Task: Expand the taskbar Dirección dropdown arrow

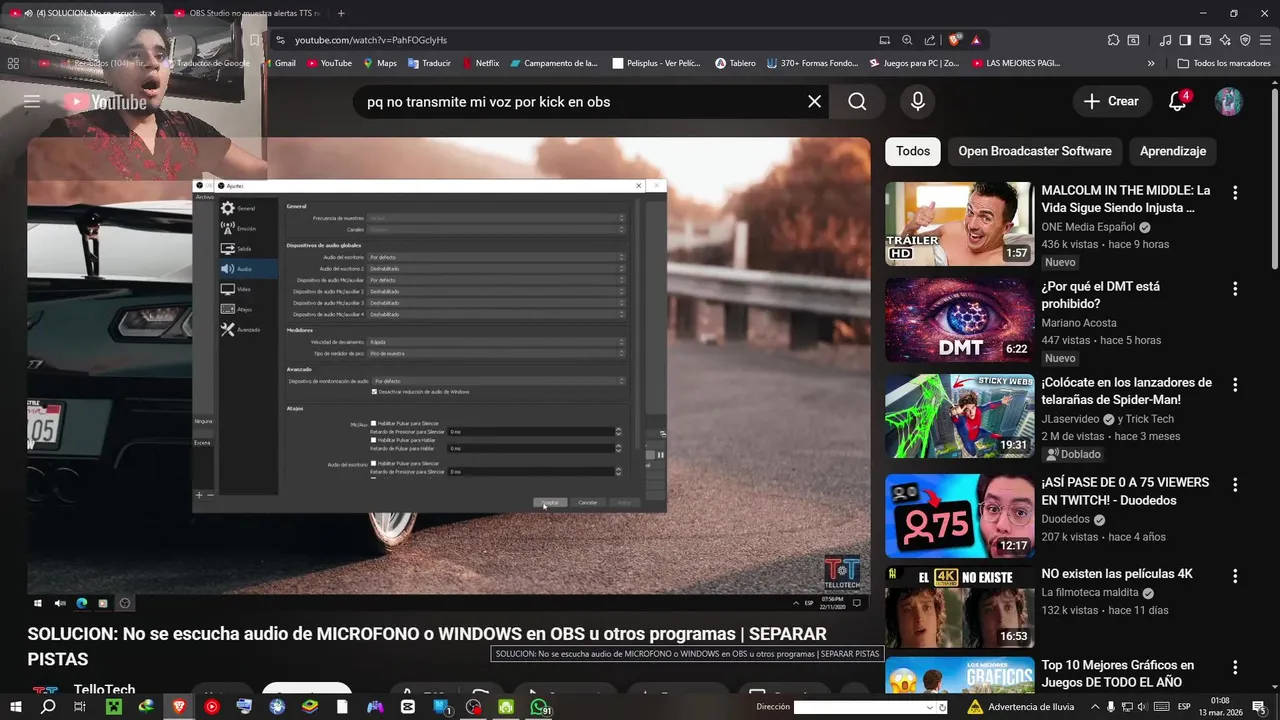Action: 930,707
